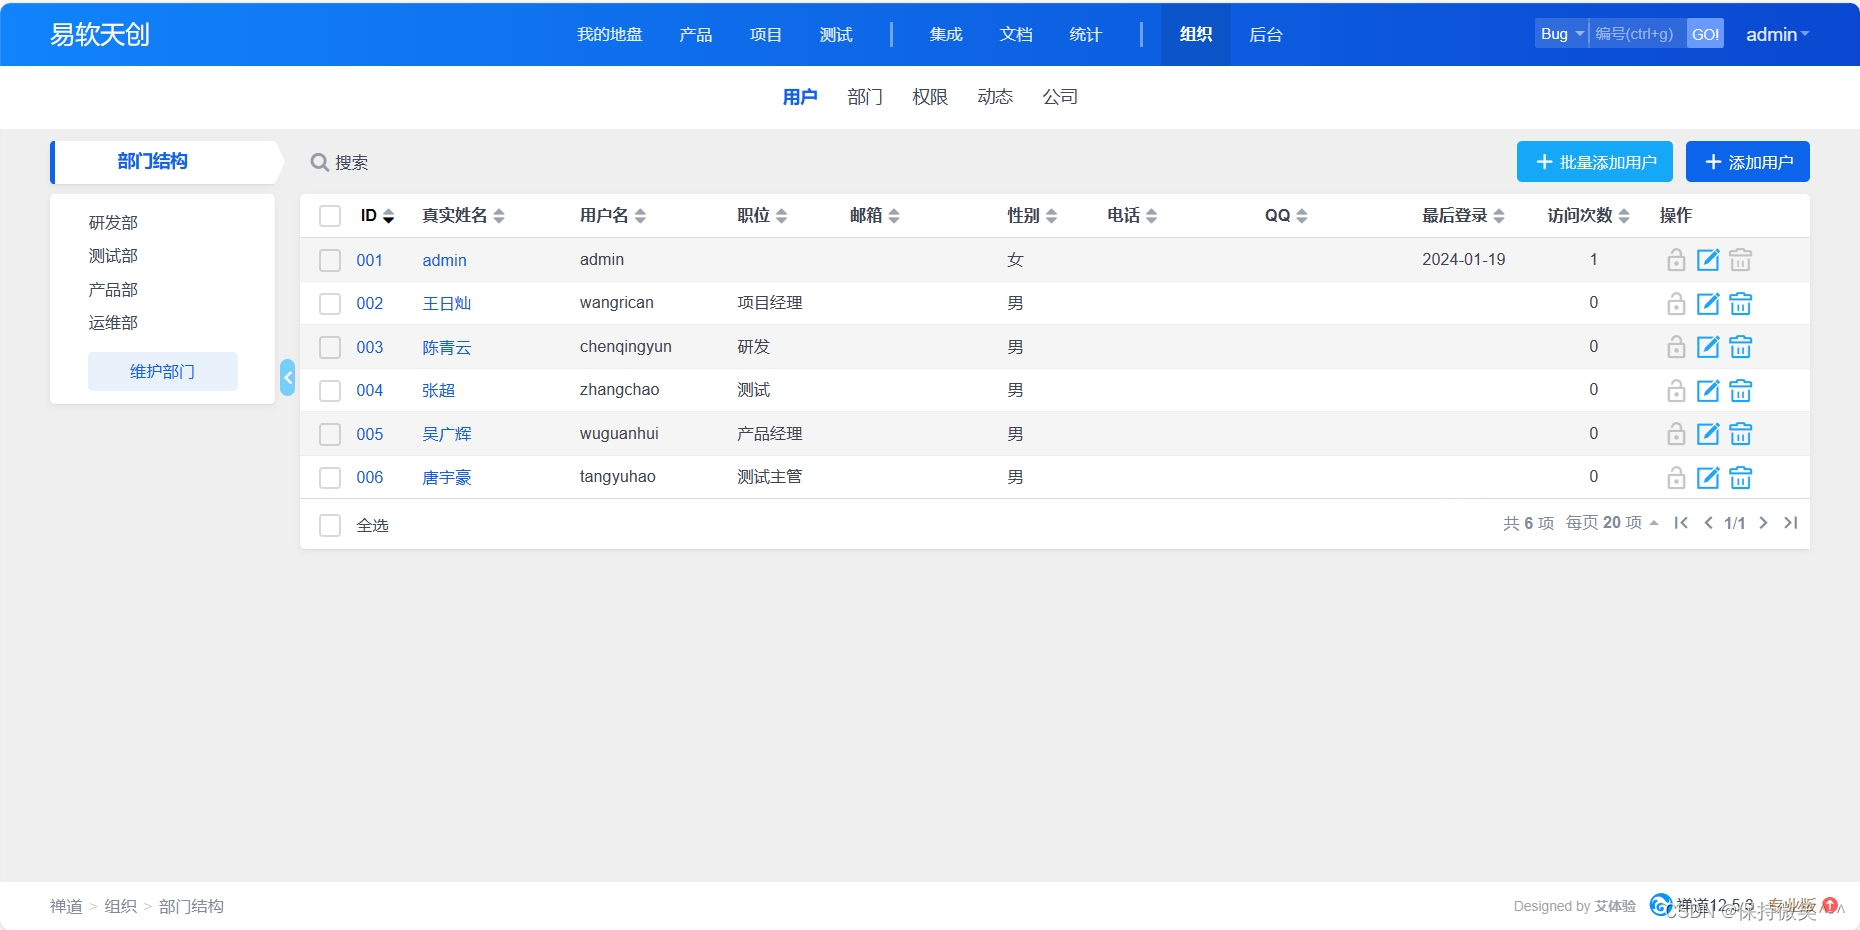Viewport: 1860px width, 930px height.
Task: Open user link 陈青云
Action: click(x=446, y=347)
